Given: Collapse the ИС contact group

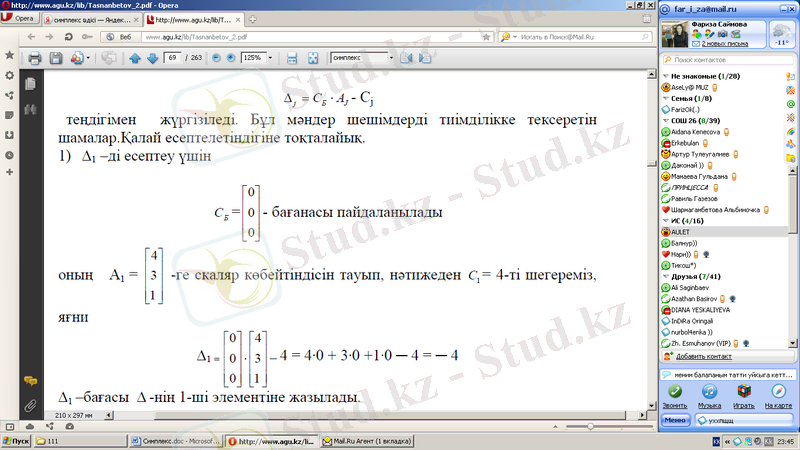Looking at the screenshot, I should [666, 221].
